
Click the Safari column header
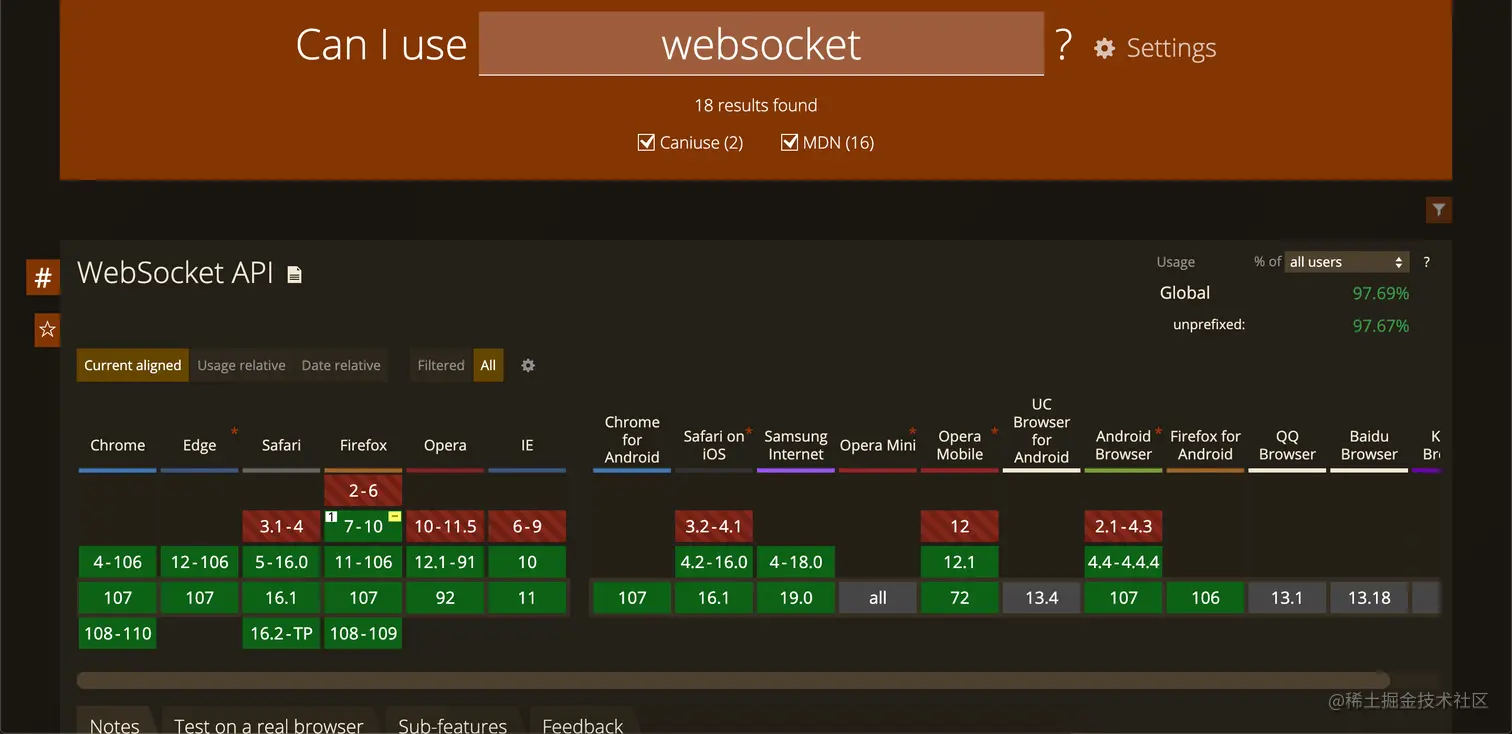coord(281,445)
